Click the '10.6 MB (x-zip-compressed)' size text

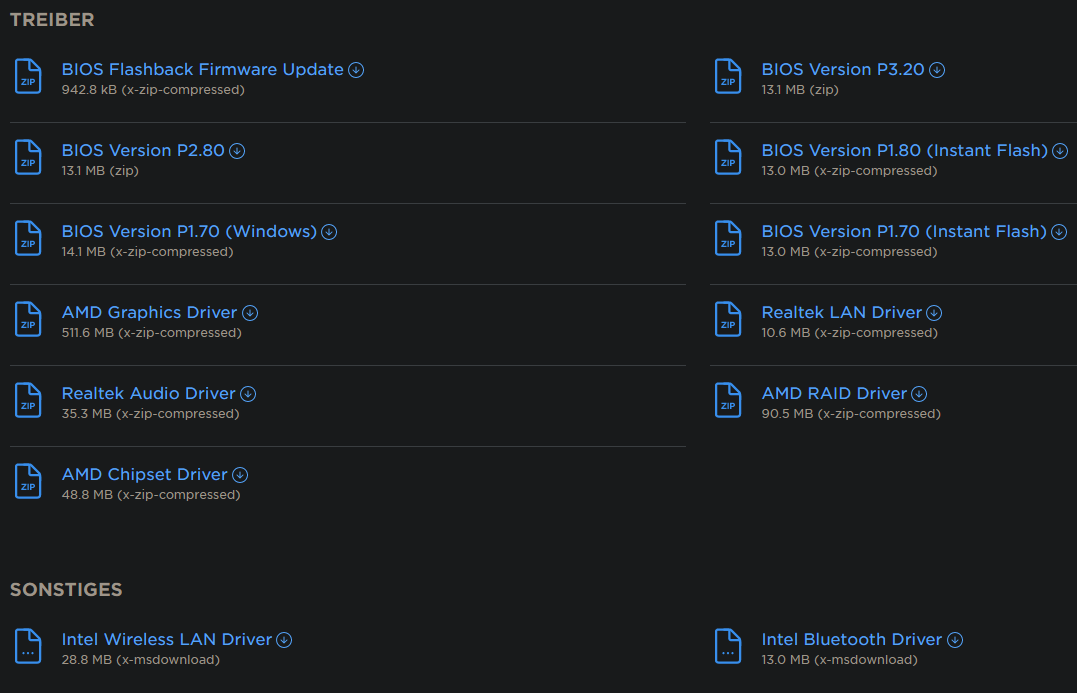click(850, 333)
